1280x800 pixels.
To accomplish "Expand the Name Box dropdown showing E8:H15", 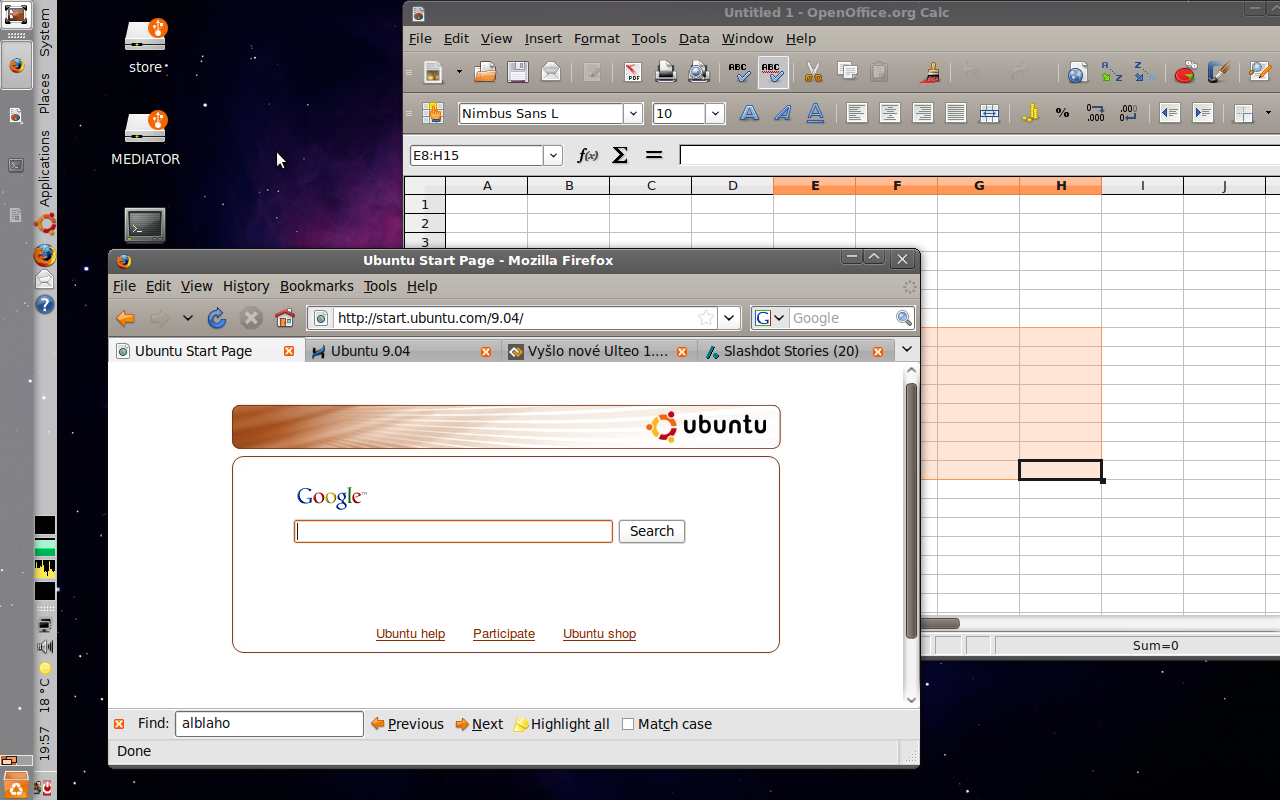I will (553, 155).
